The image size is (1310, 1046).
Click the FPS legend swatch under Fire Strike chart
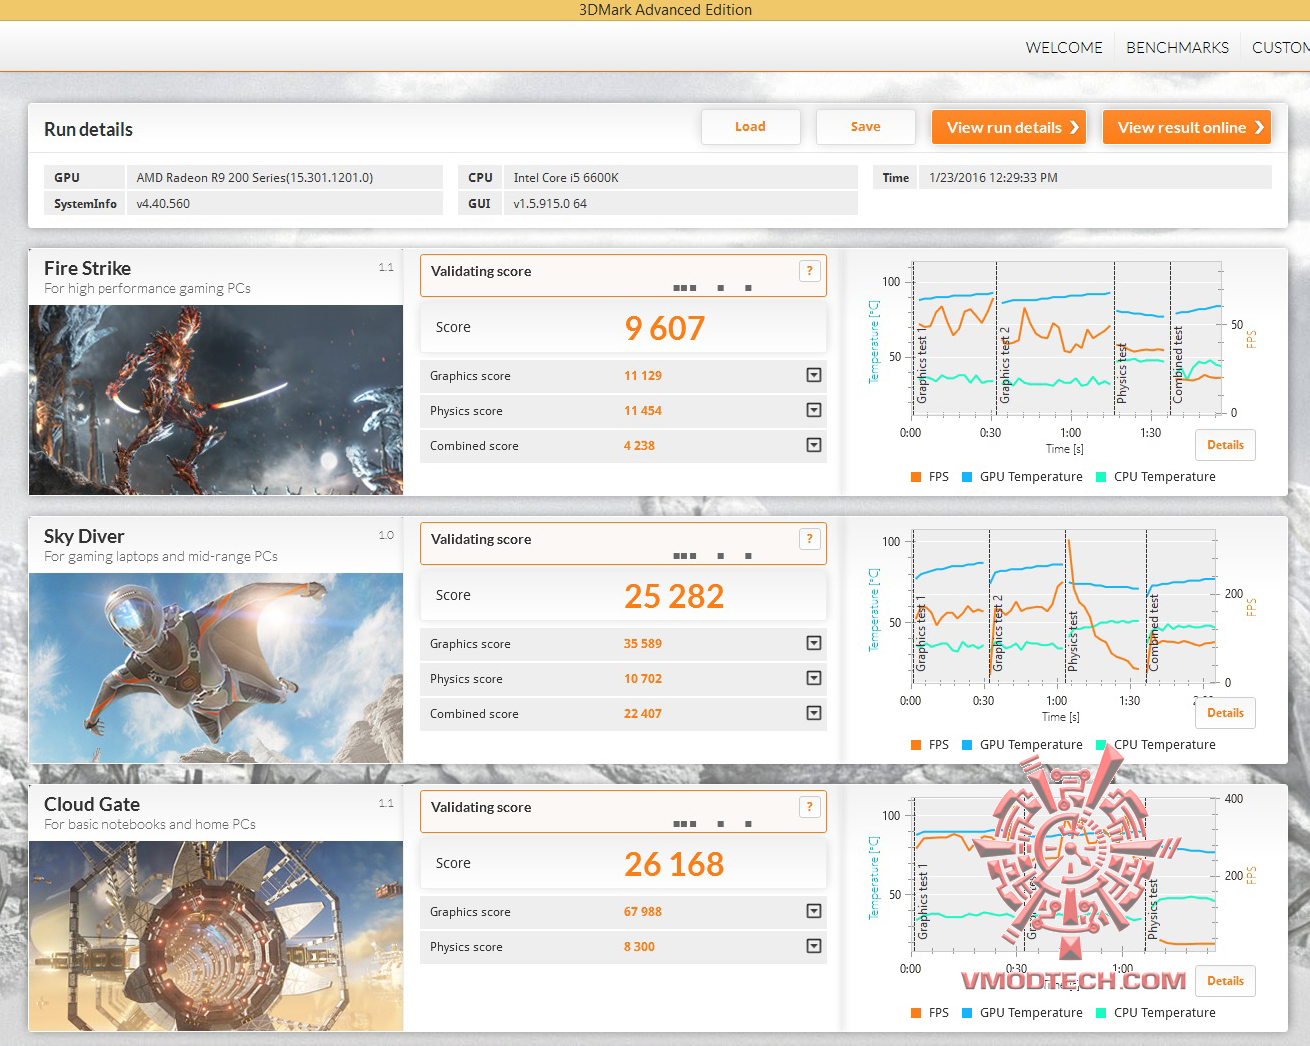(916, 477)
